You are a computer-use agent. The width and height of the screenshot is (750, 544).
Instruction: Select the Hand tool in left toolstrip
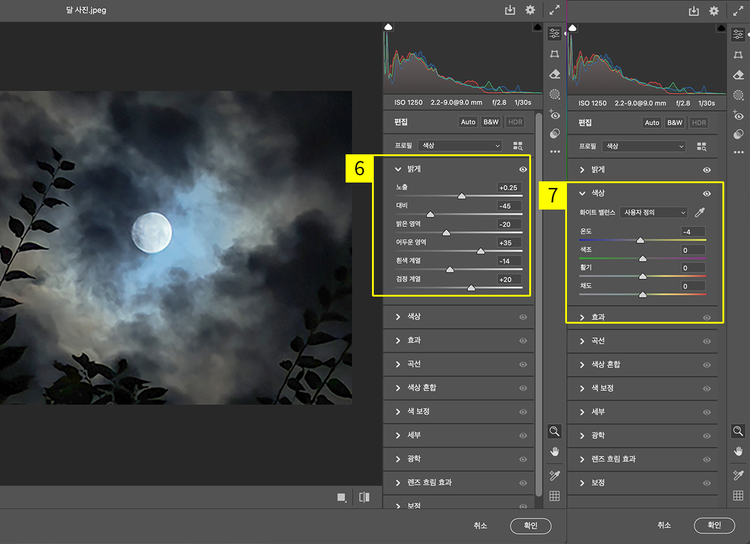pos(554,451)
